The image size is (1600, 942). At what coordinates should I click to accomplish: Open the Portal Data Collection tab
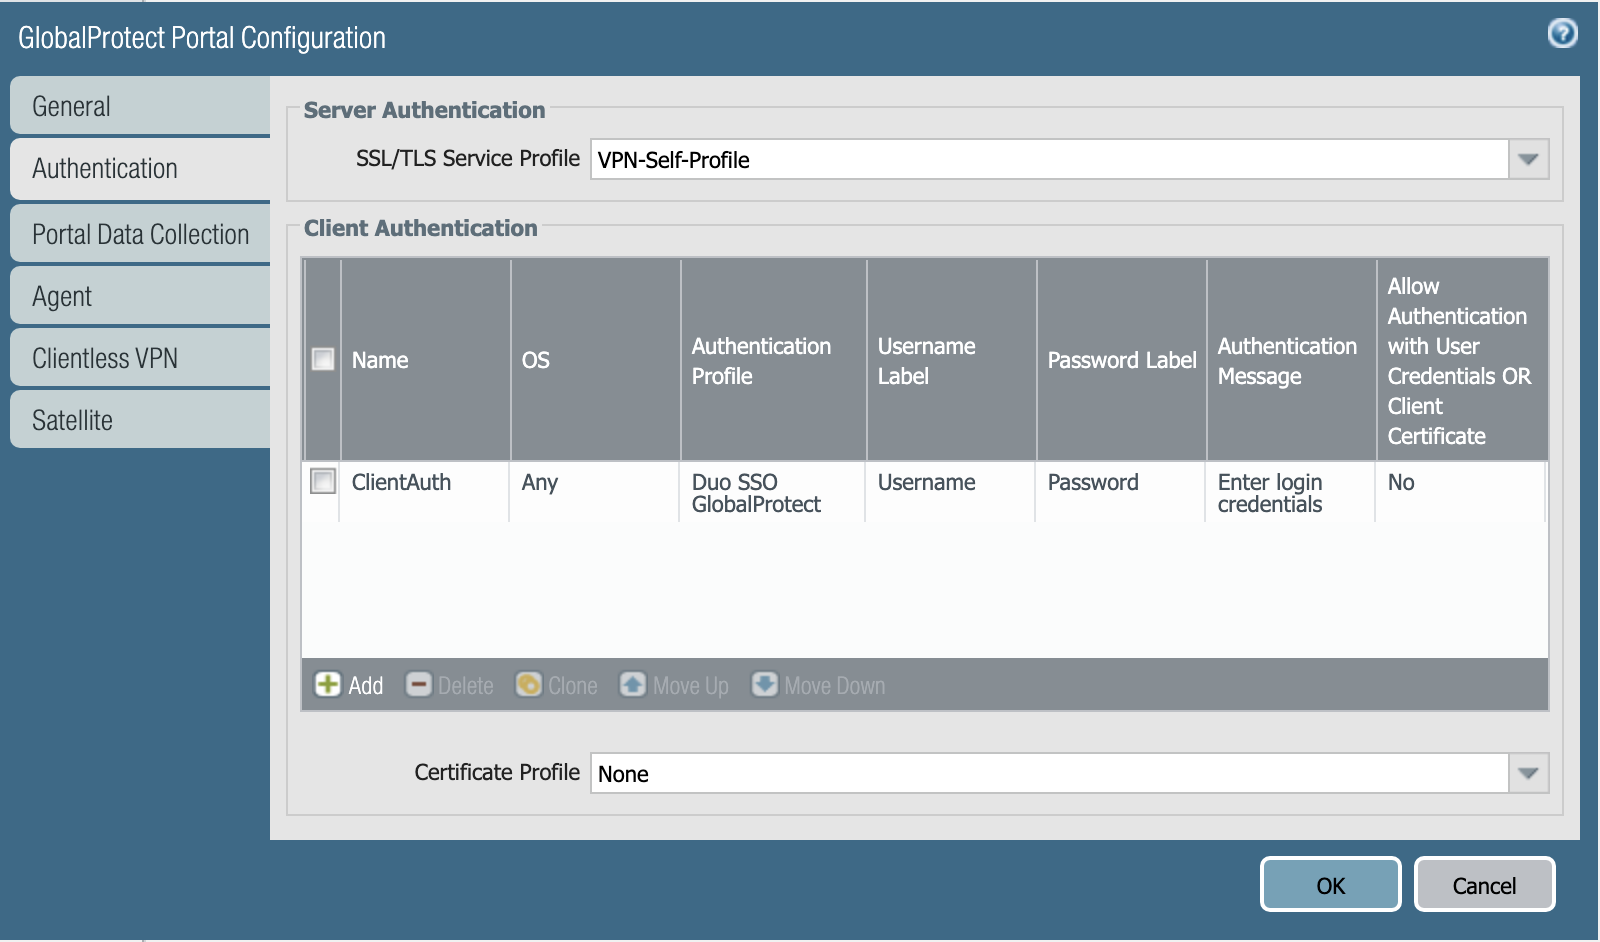[139, 233]
